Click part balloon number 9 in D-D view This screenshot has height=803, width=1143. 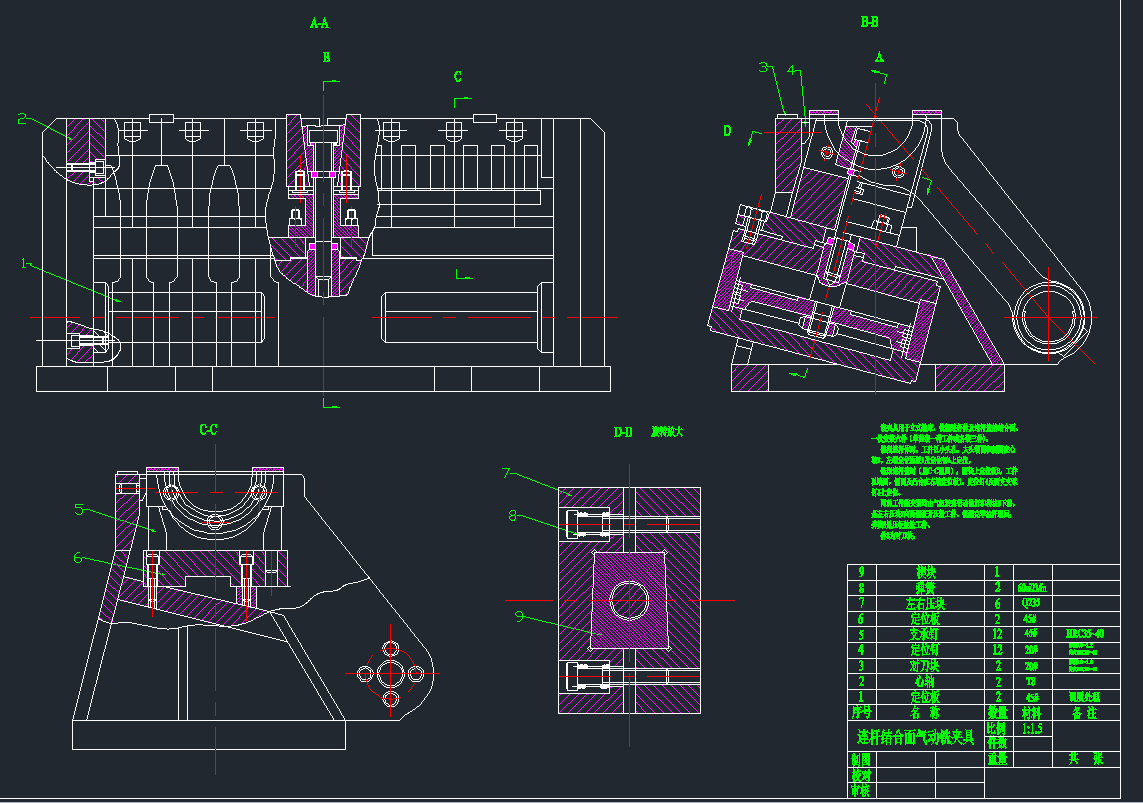[520, 616]
